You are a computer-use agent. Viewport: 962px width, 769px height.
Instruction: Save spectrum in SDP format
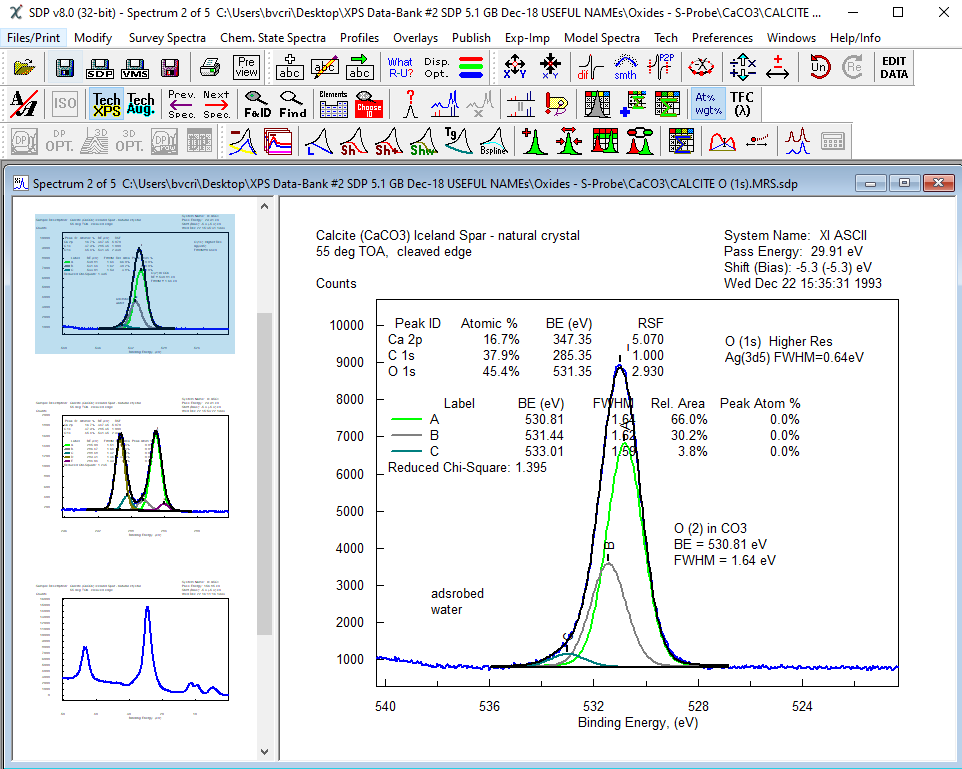point(99,67)
